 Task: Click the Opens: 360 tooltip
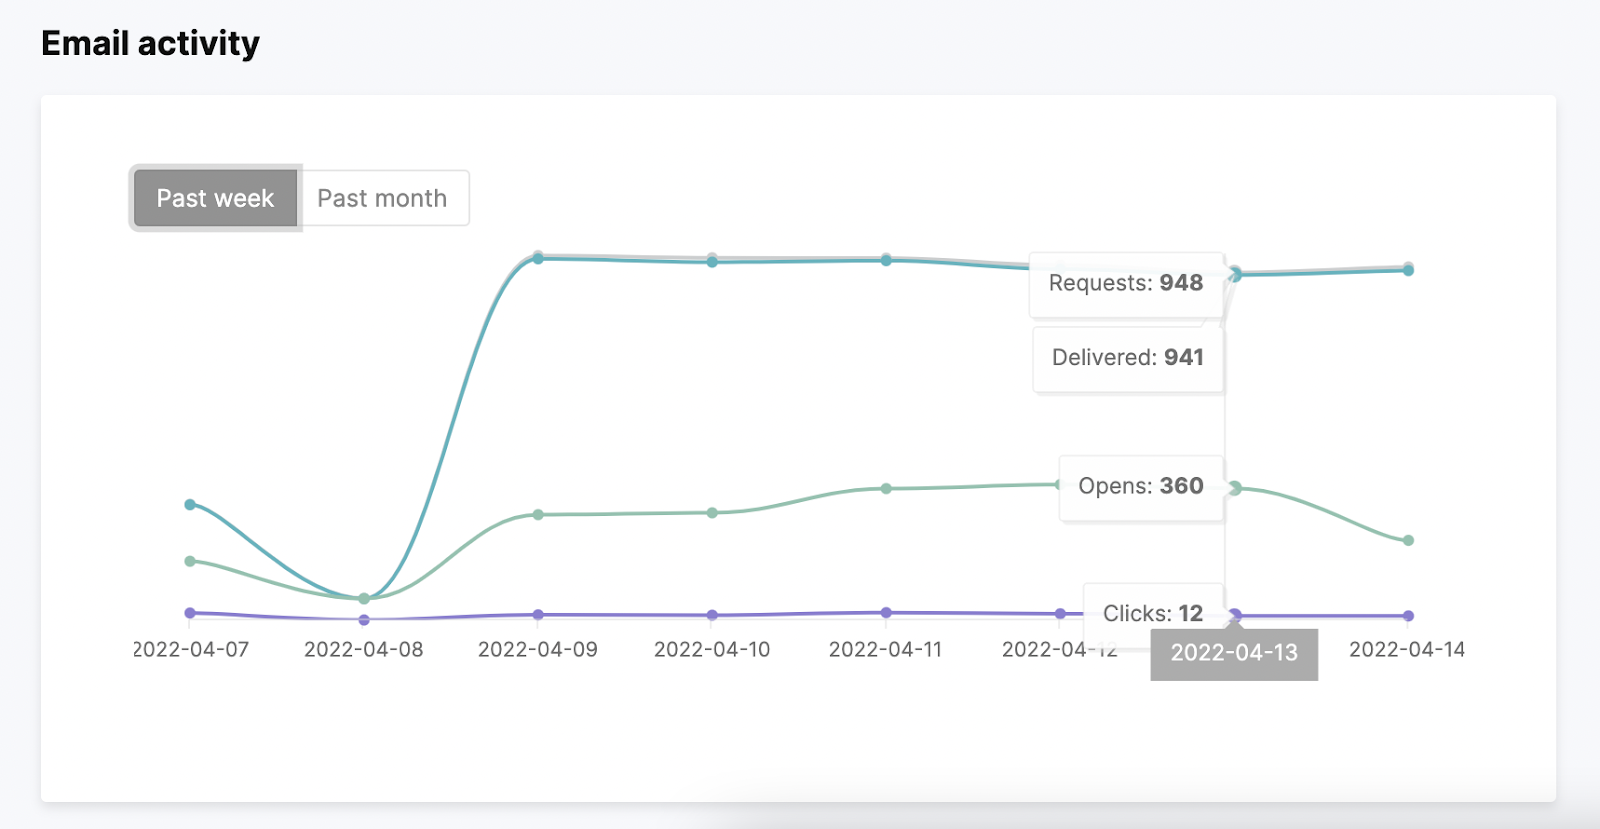point(1141,487)
